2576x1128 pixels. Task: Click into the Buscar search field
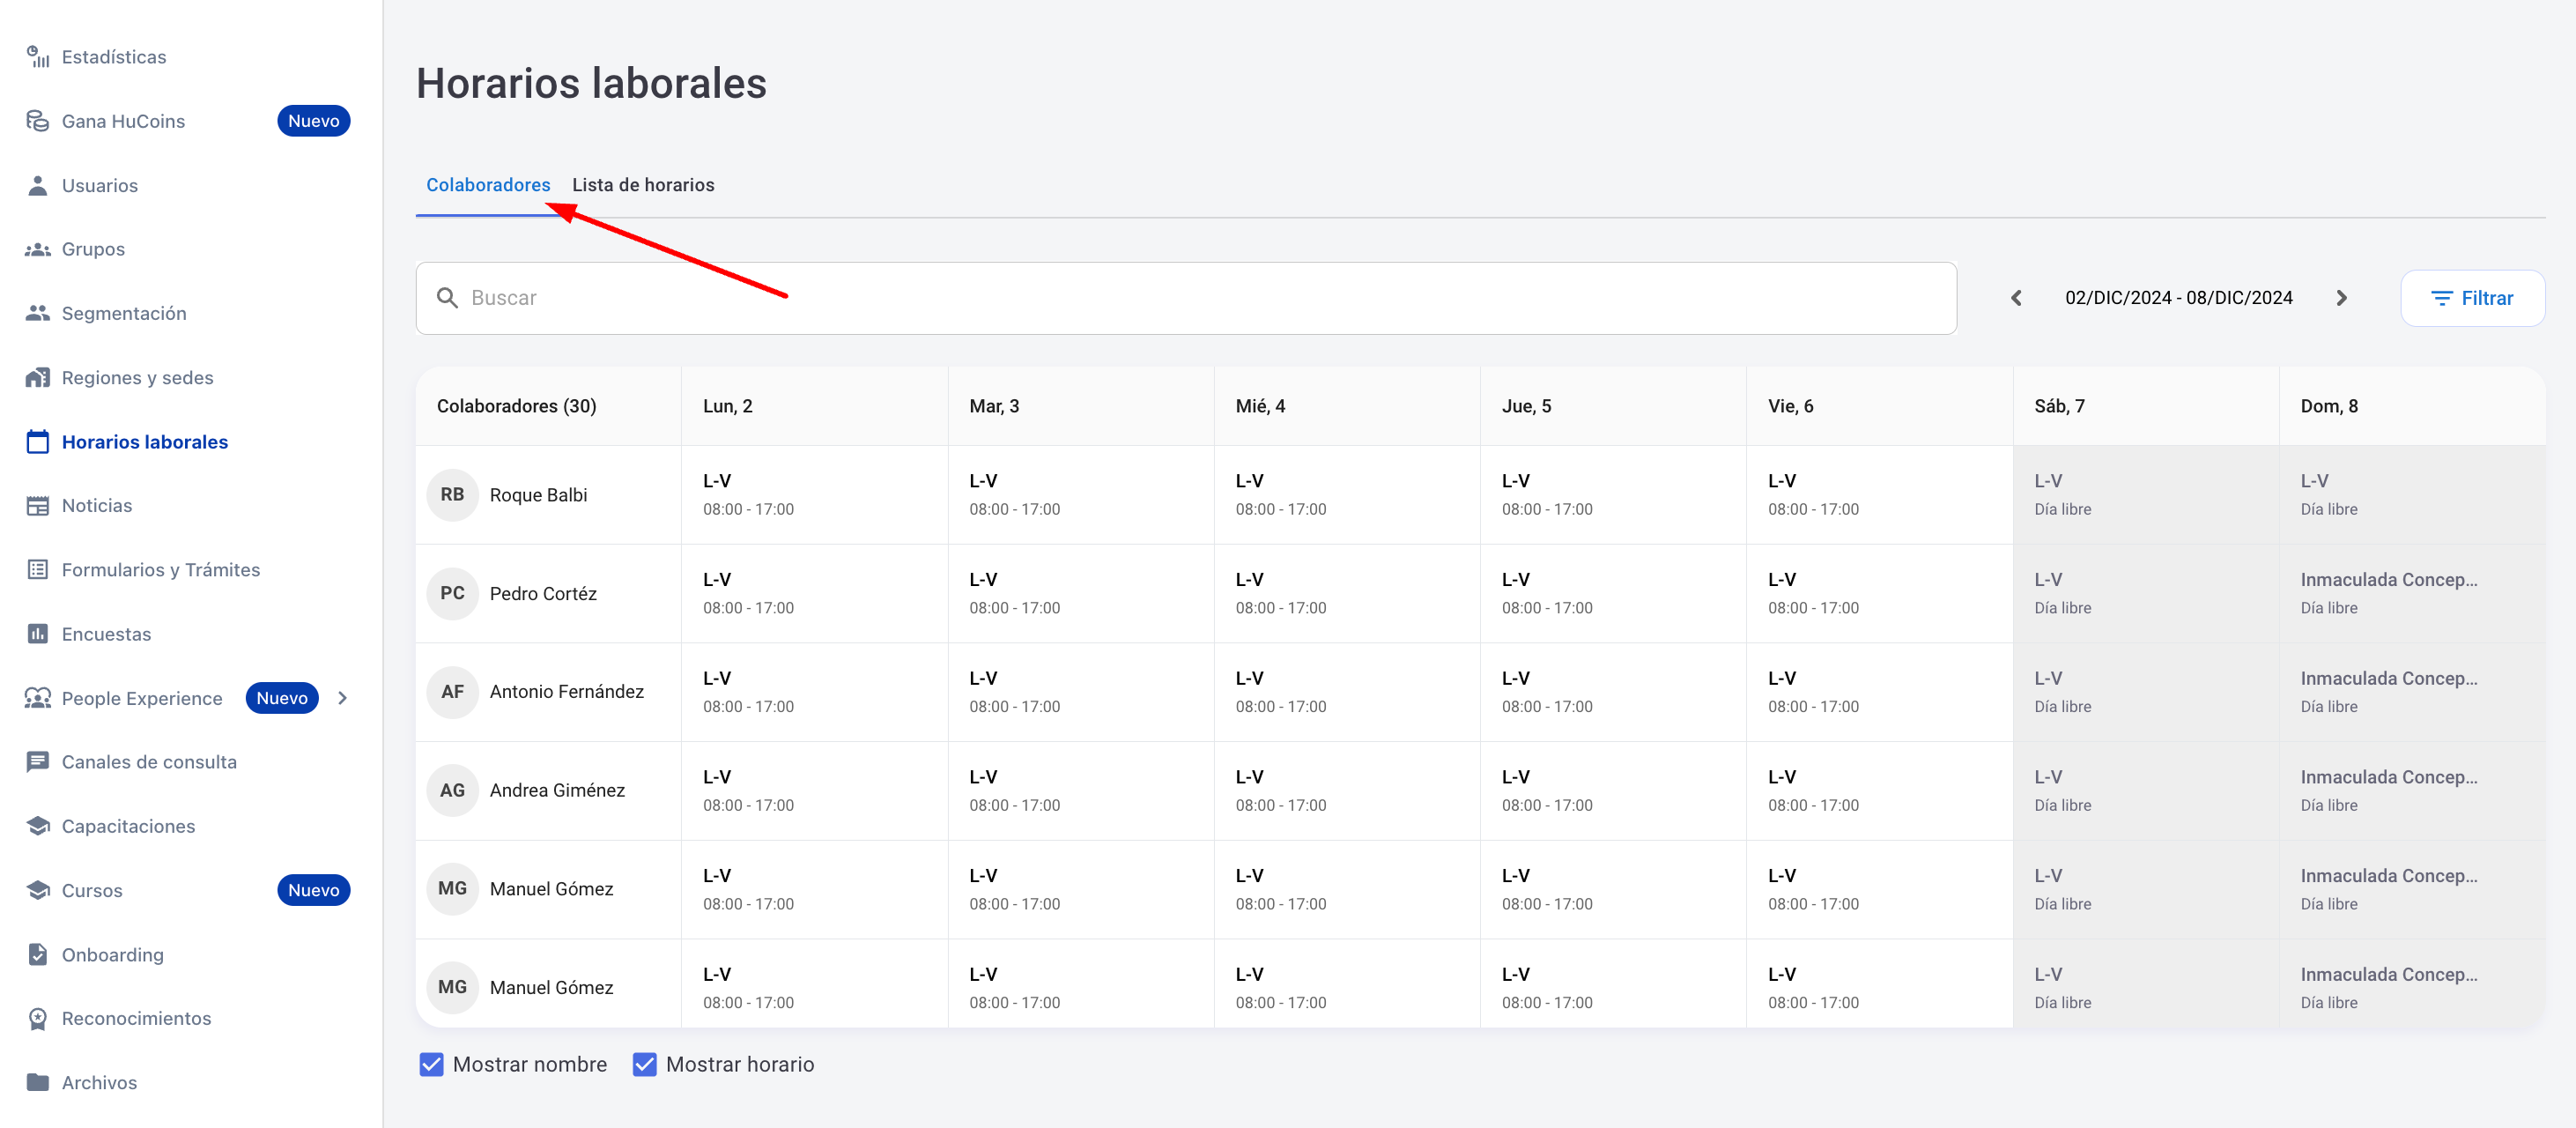(1186, 298)
